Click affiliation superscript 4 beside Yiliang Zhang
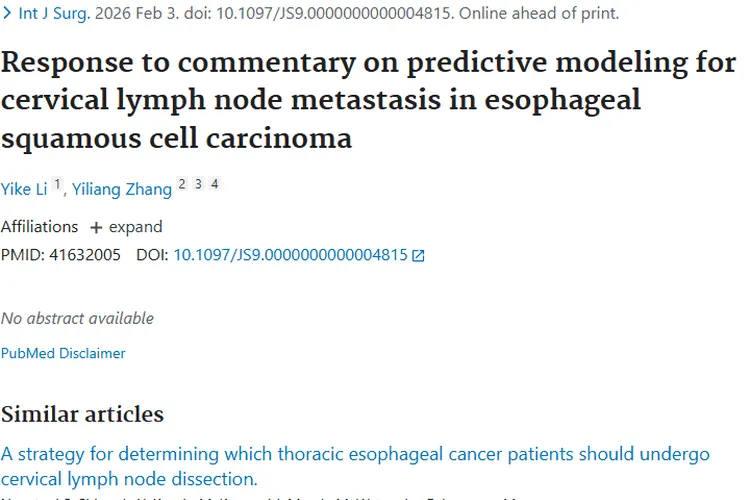Screen dimensions: 750x500 click(215, 185)
